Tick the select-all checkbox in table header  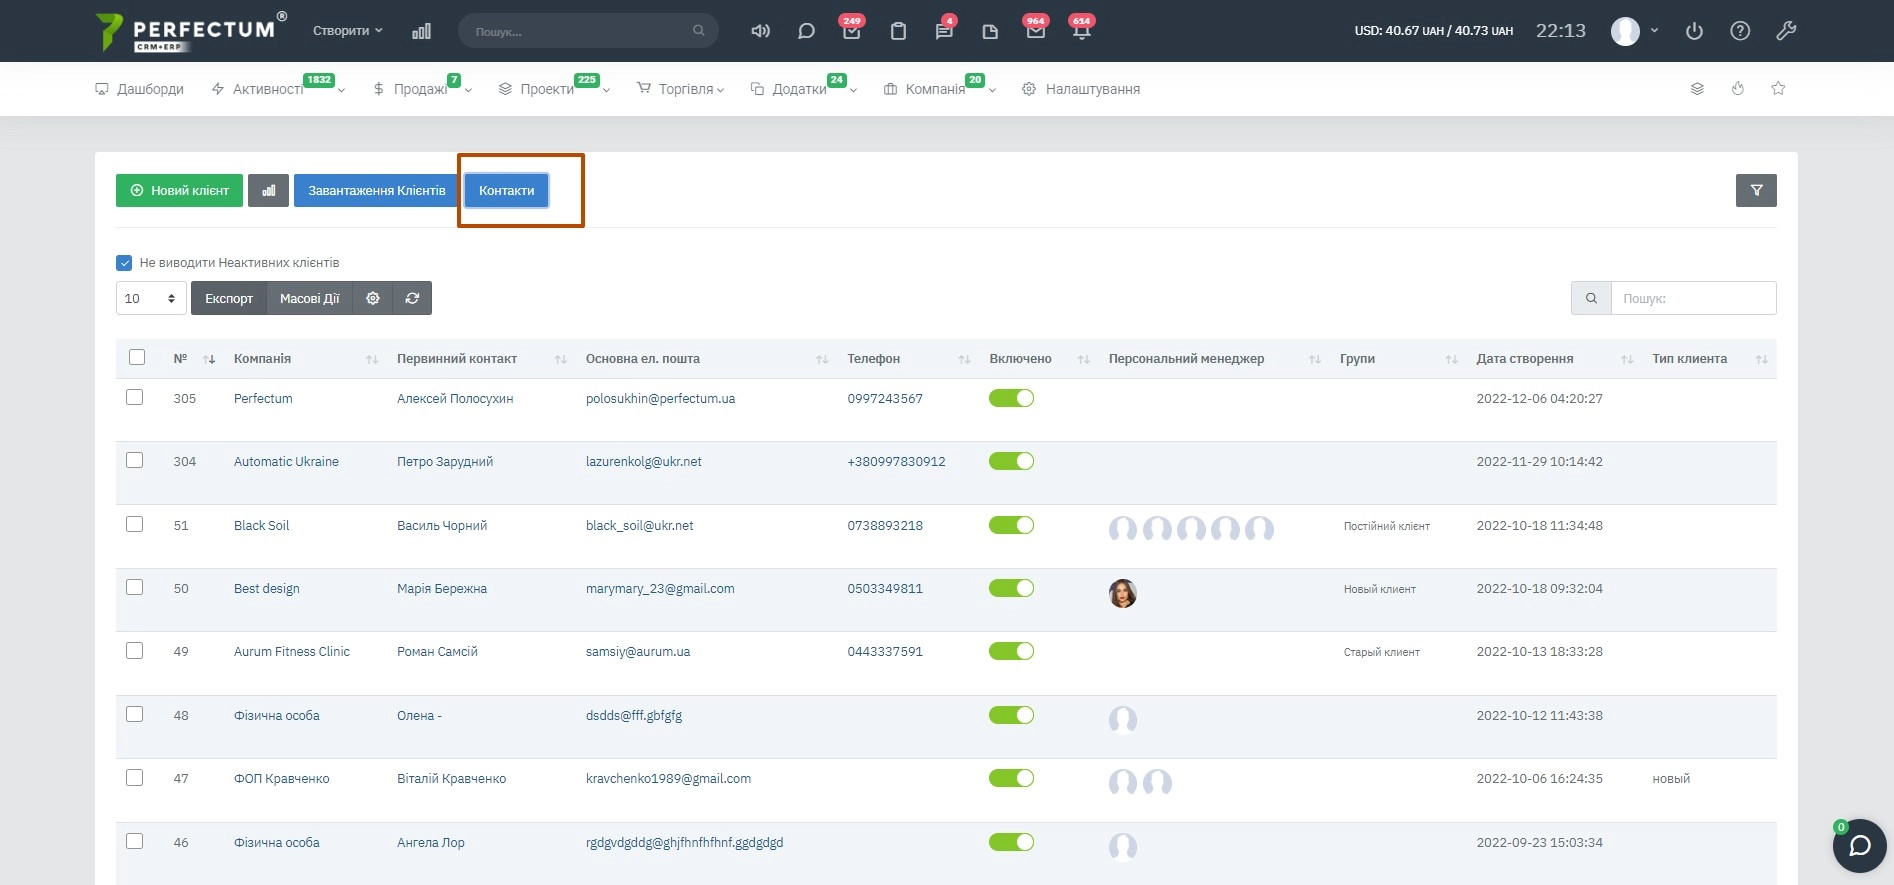pyautogui.click(x=137, y=357)
